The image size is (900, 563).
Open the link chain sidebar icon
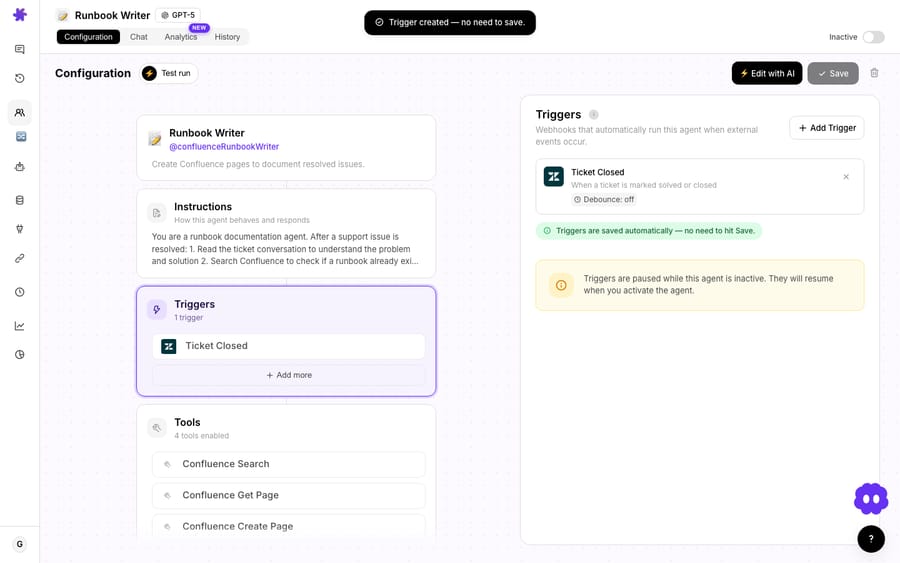(x=20, y=258)
